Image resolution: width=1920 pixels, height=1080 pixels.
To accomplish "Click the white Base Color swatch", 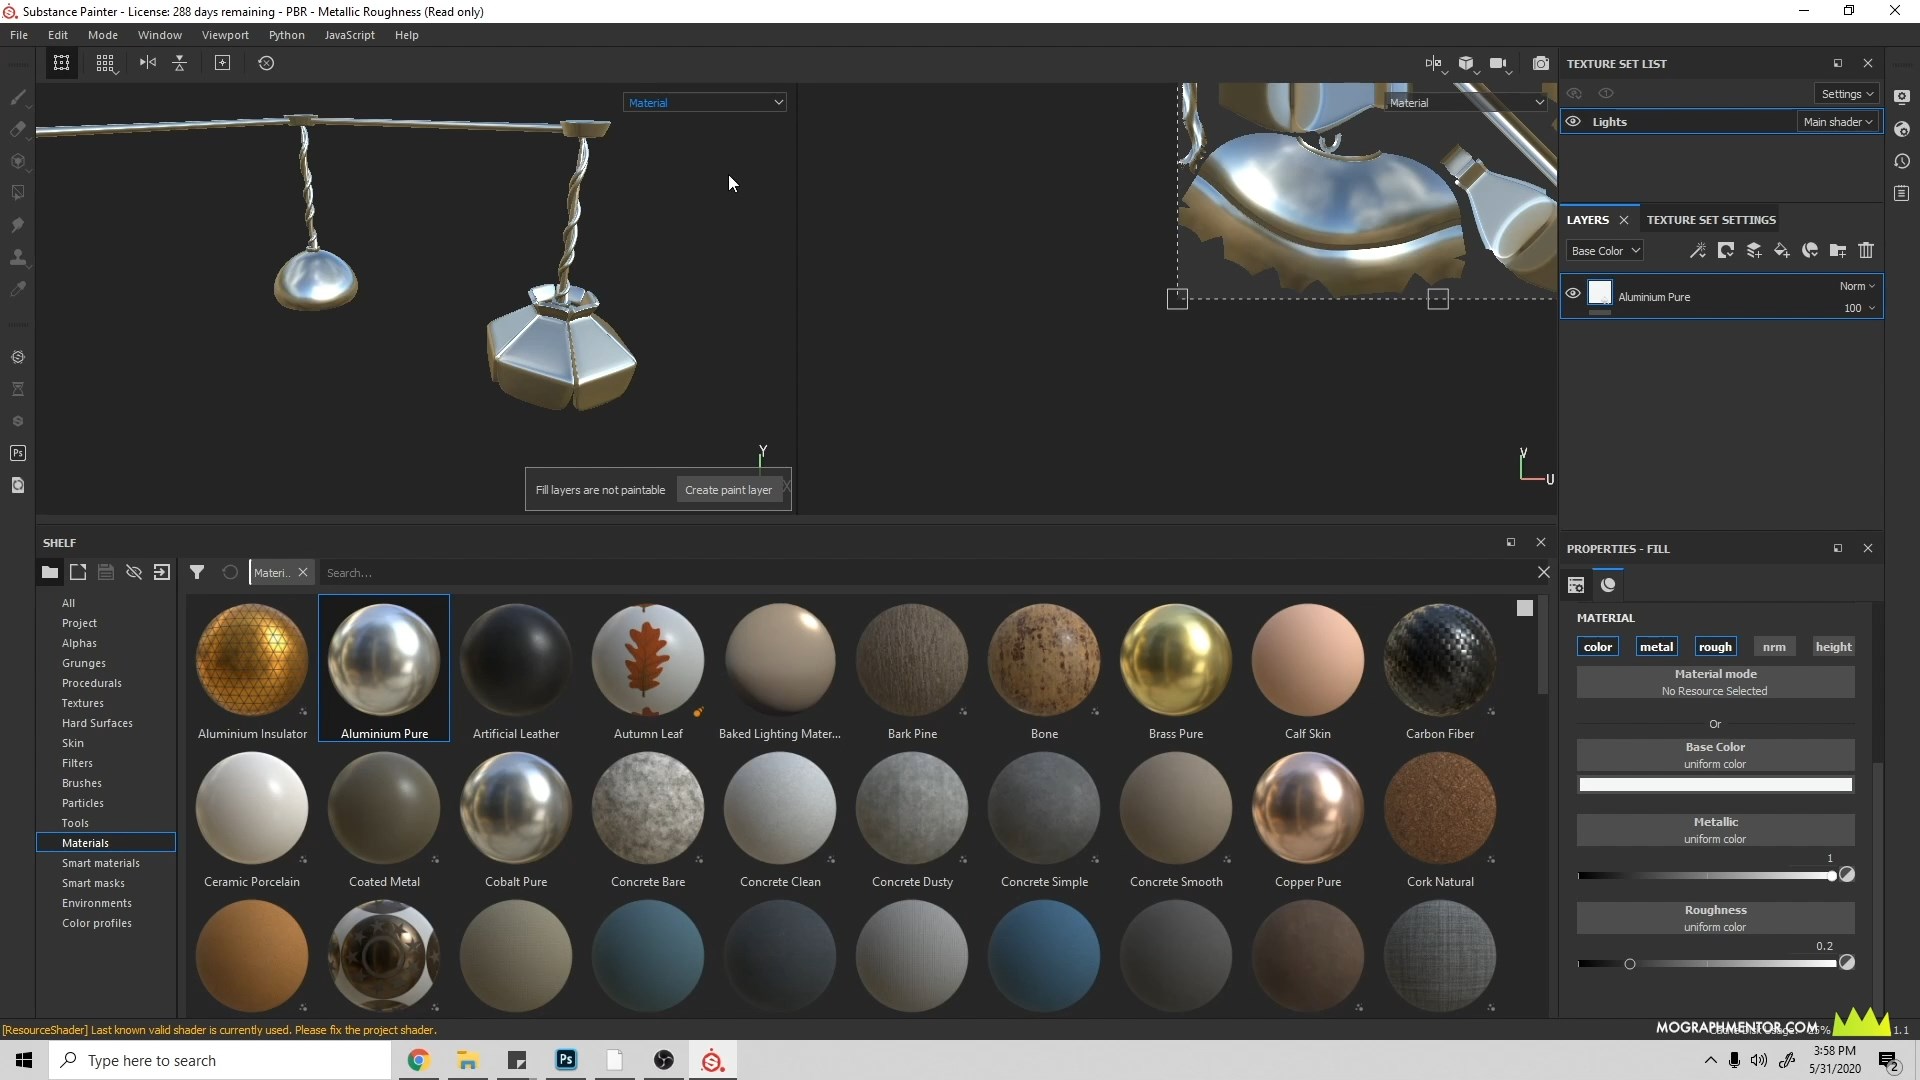I will (1715, 785).
